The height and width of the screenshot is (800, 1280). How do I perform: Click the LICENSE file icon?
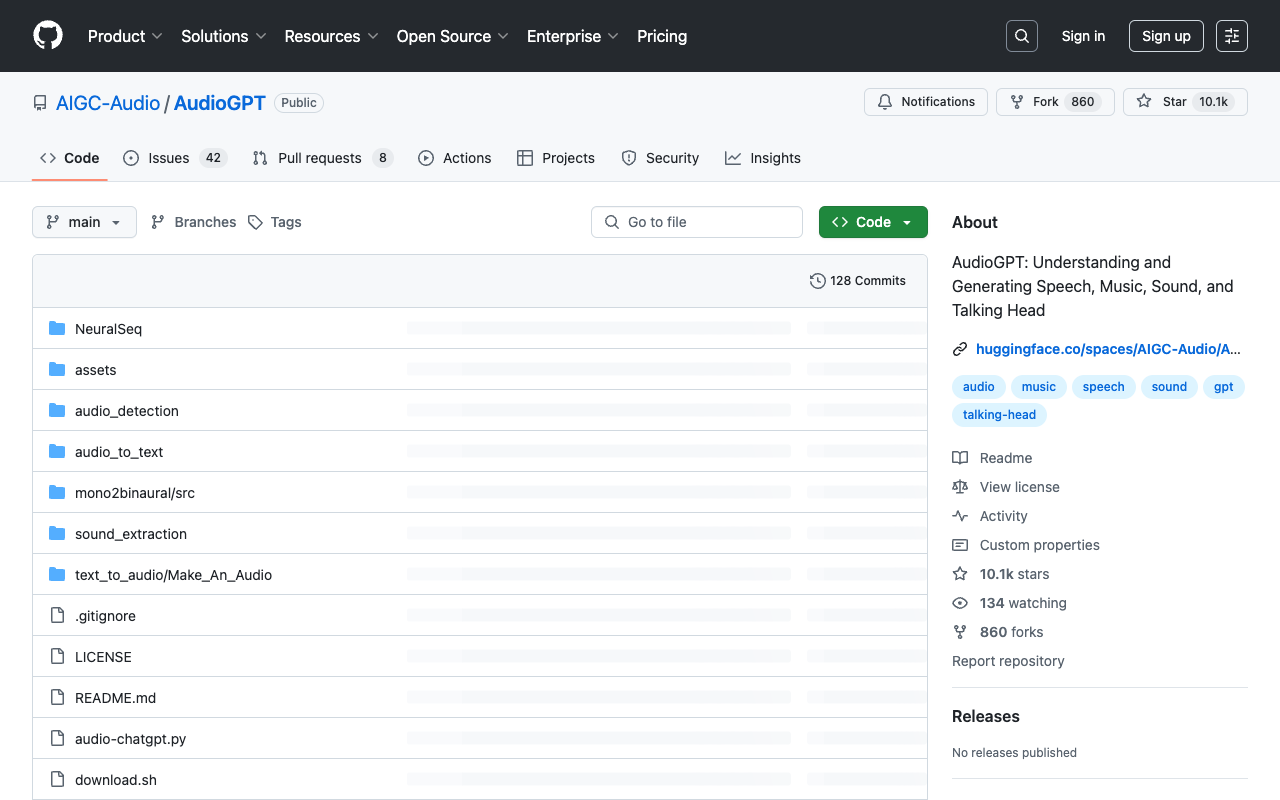57,656
